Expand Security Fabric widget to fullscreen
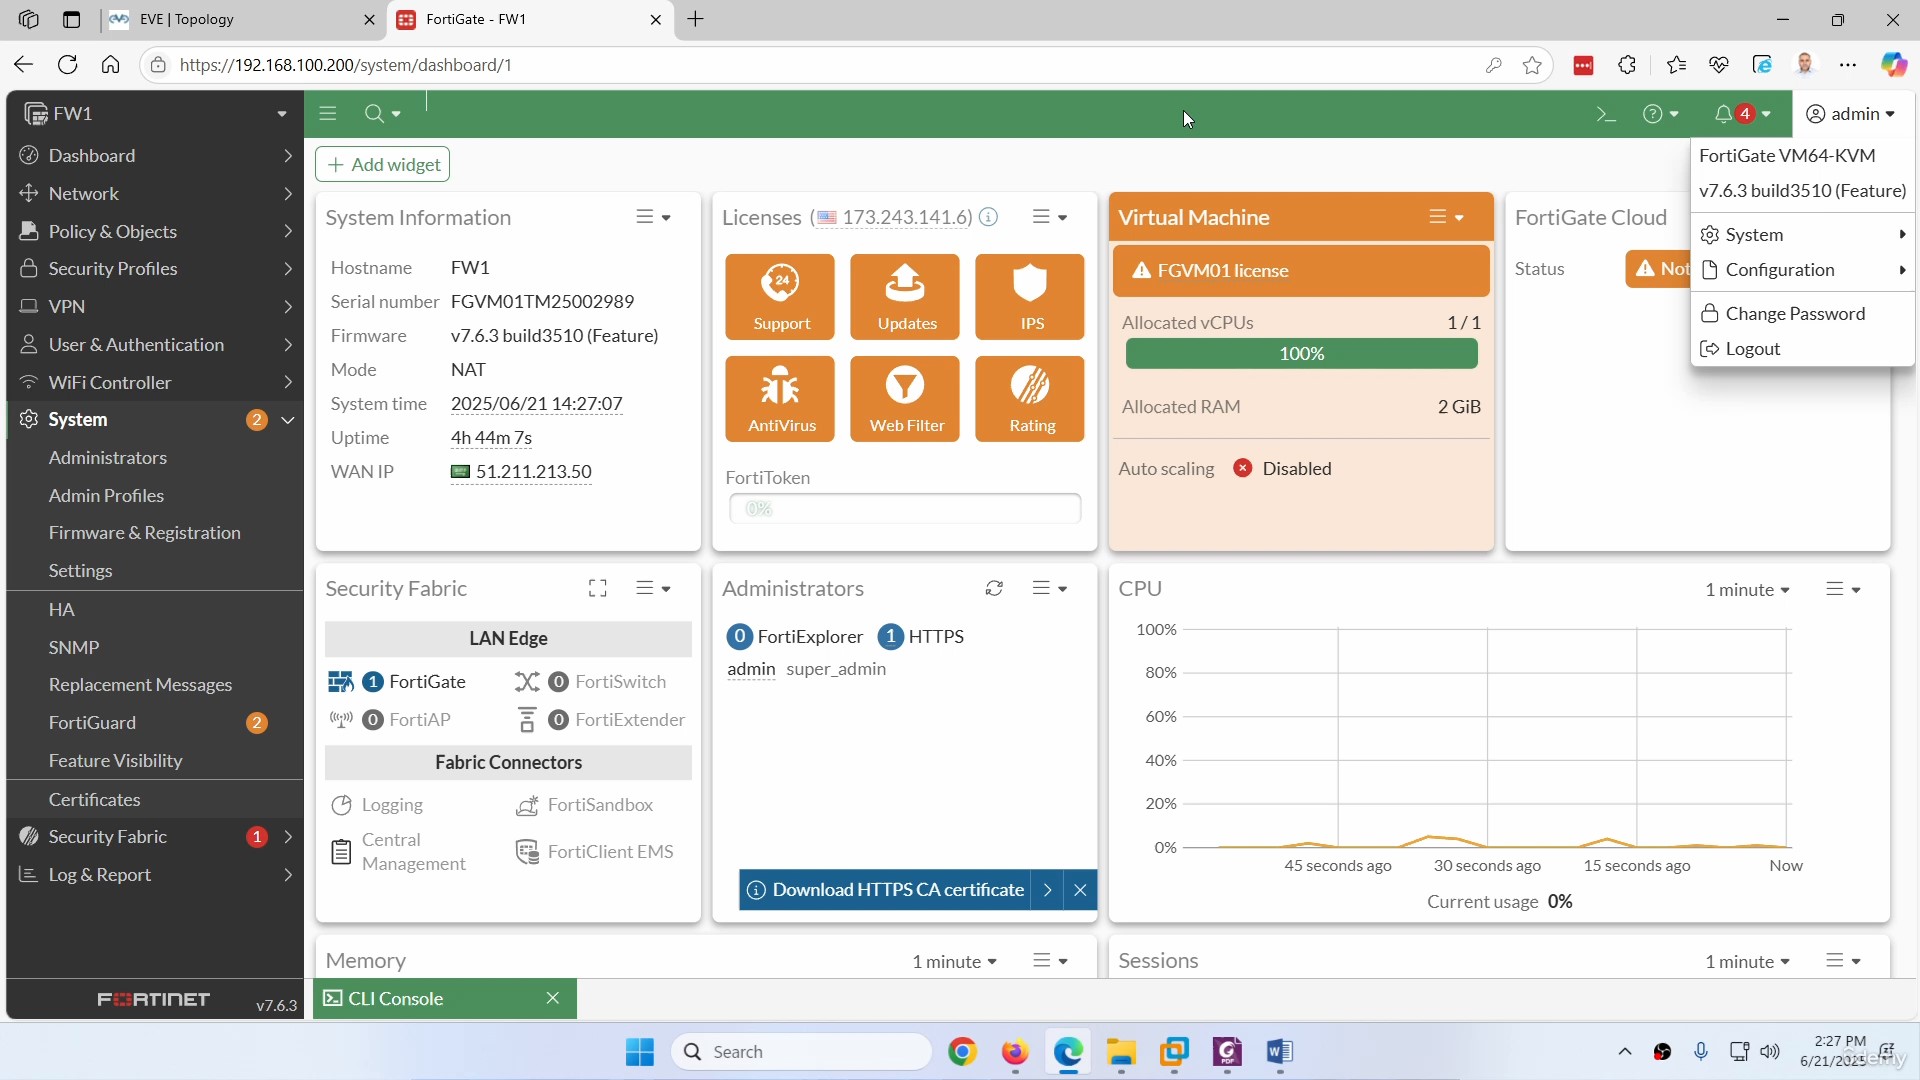This screenshot has height=1080, width=1920. (598, 589)
